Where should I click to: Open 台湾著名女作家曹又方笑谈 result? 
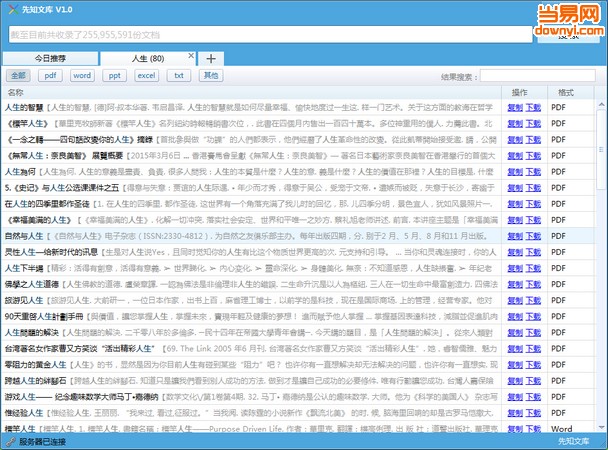(x=79, y=349)
